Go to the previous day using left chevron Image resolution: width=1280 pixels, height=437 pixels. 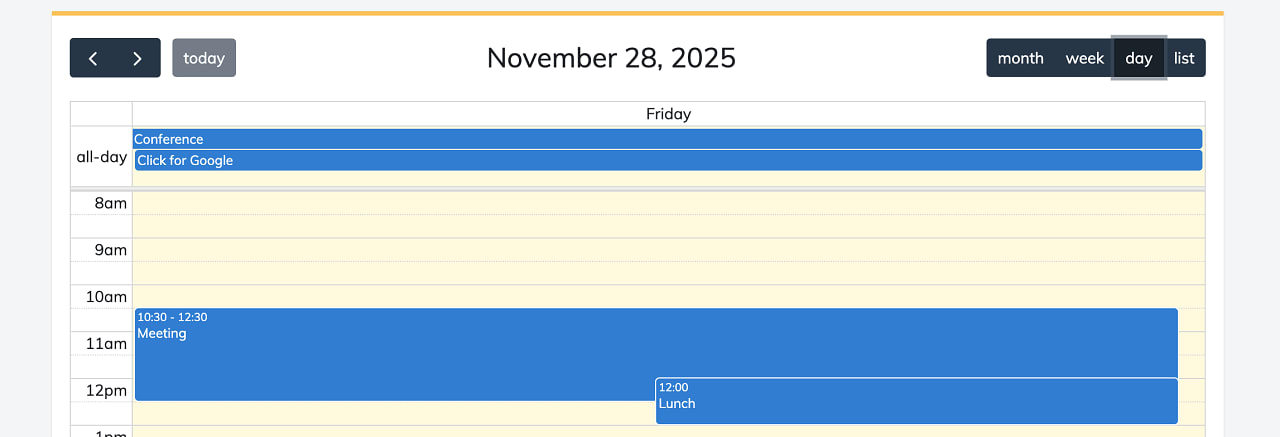[93, 58]
